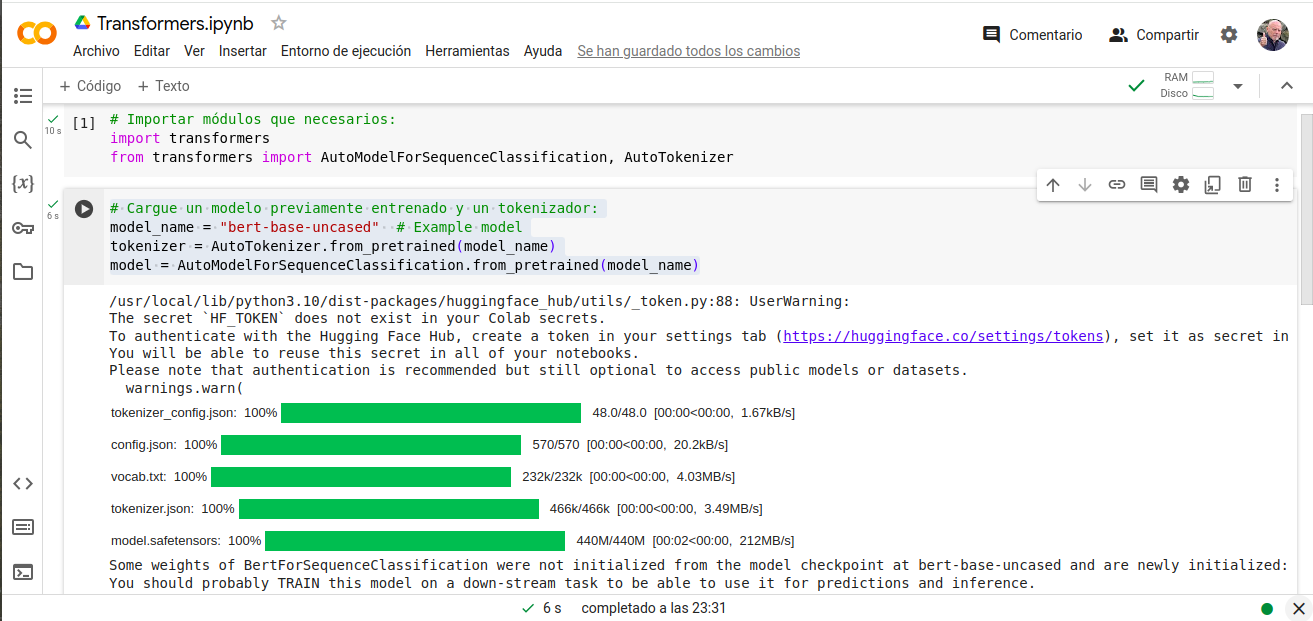The image size is (1313, 621).
Task: Open the Secrets key panel
Action: point(22,228)
